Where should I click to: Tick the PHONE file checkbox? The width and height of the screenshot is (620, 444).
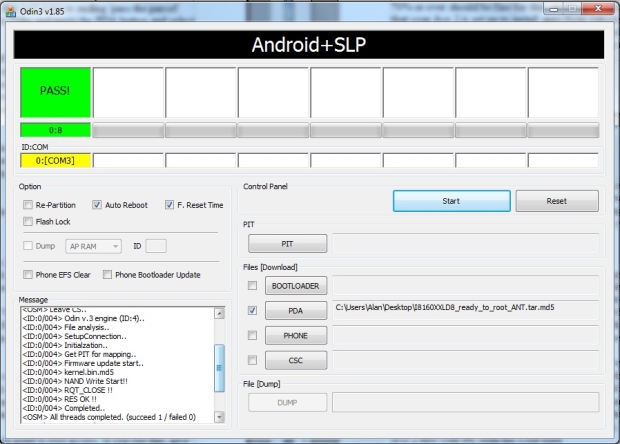click(x=252, y=335)
